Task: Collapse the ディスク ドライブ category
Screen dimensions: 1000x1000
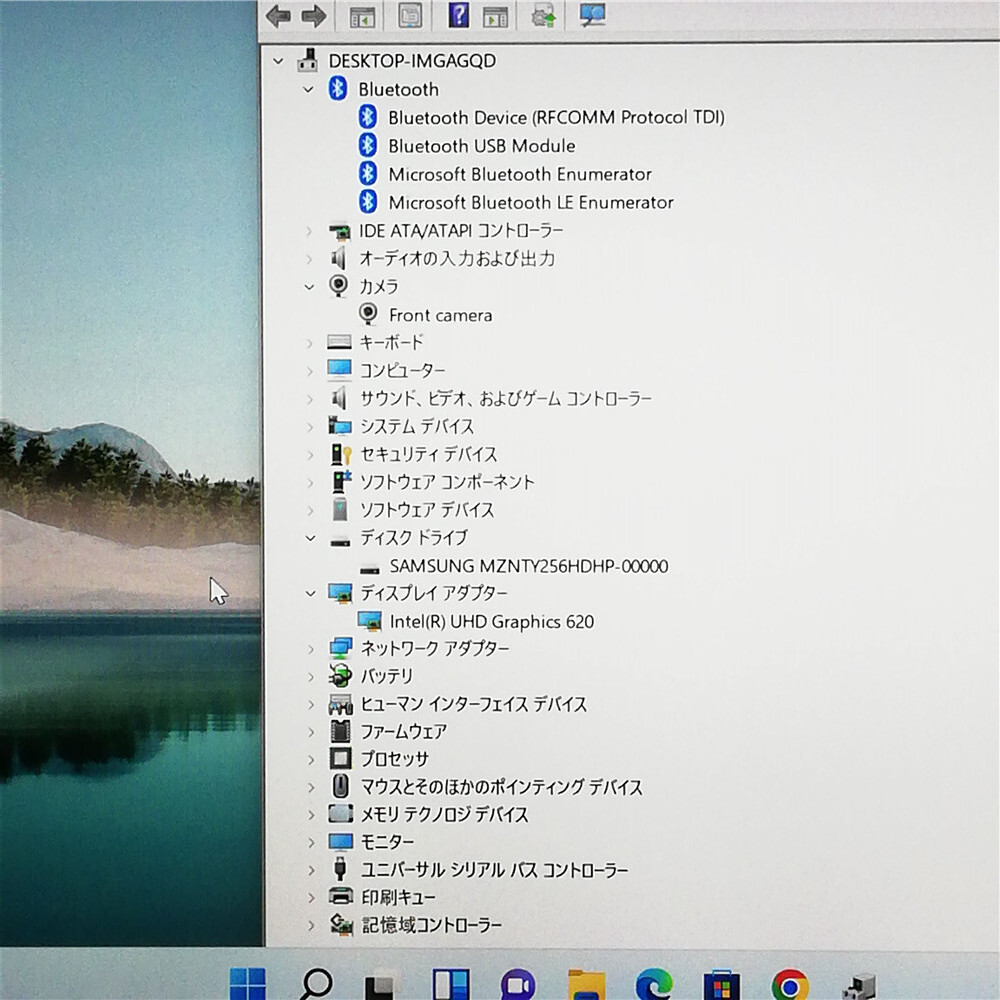Action: tap(311, 538)
